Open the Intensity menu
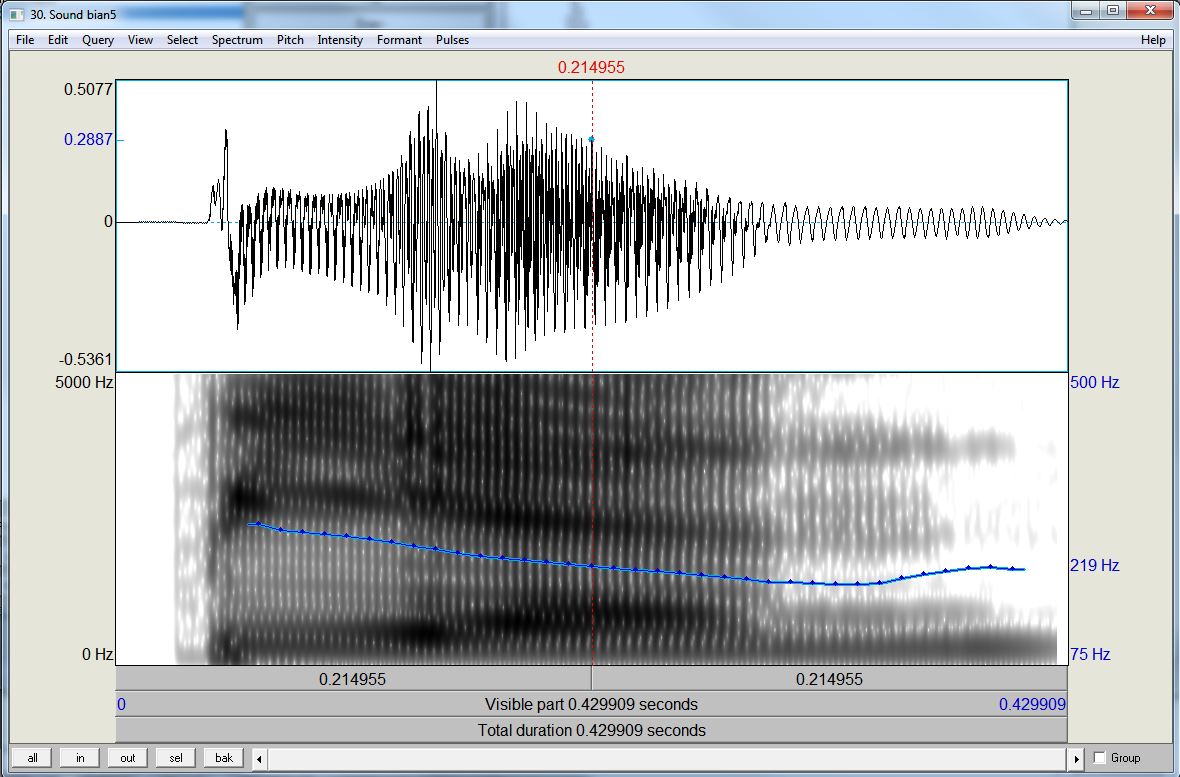 [340, 40]
